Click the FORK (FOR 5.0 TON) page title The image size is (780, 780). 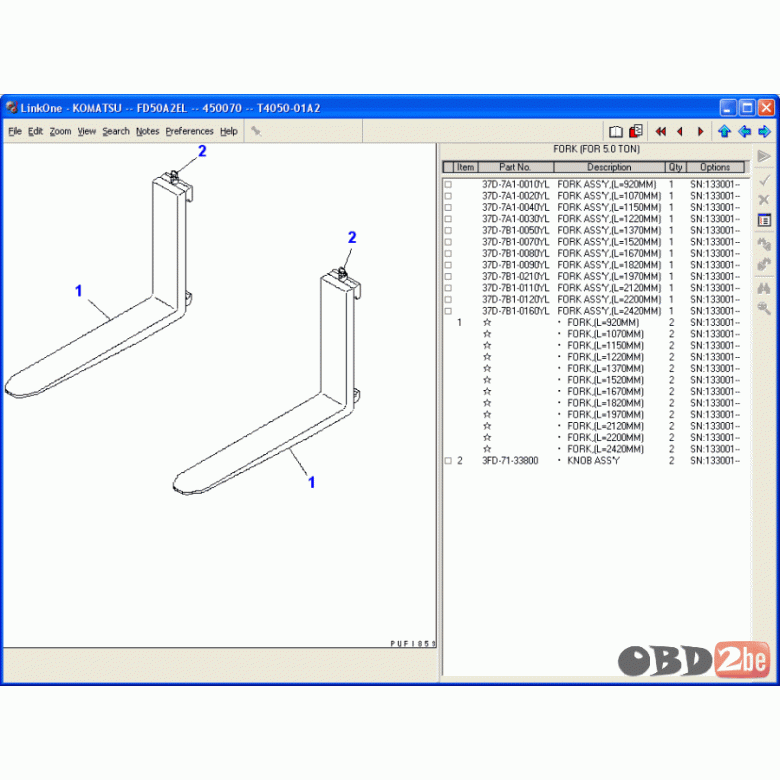pos(596,149)
